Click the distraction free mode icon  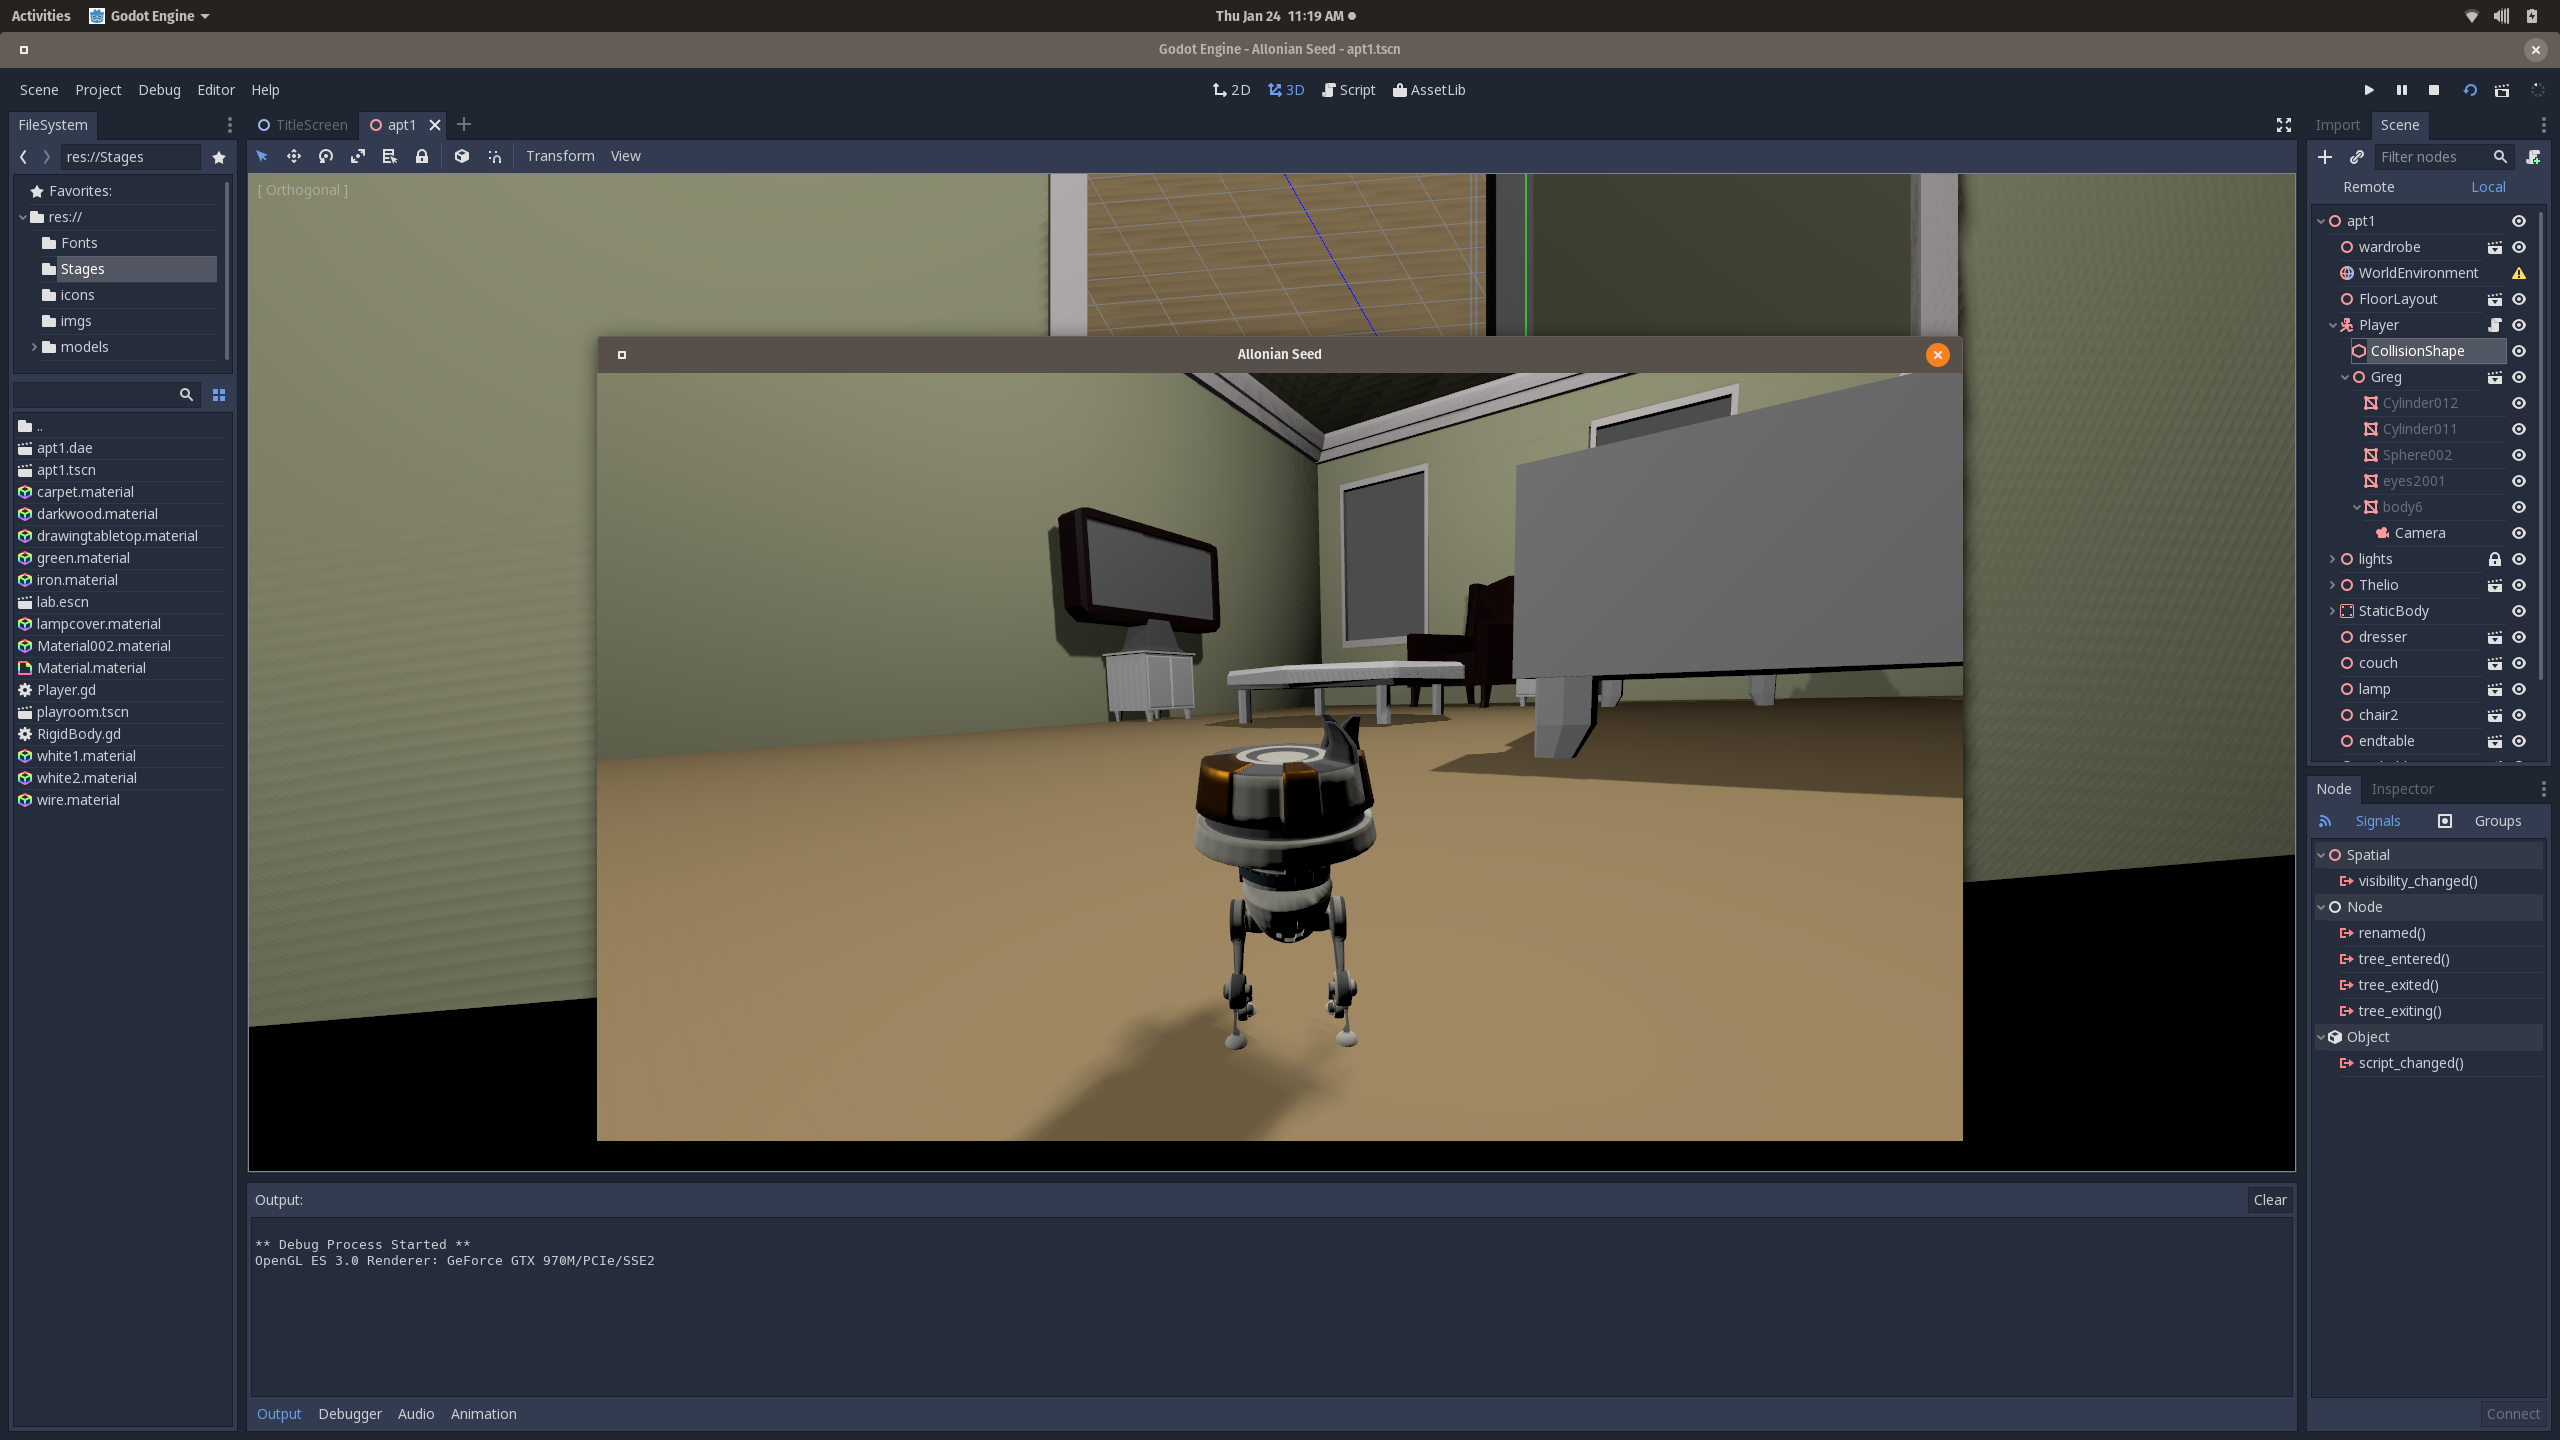(2284, 125)
